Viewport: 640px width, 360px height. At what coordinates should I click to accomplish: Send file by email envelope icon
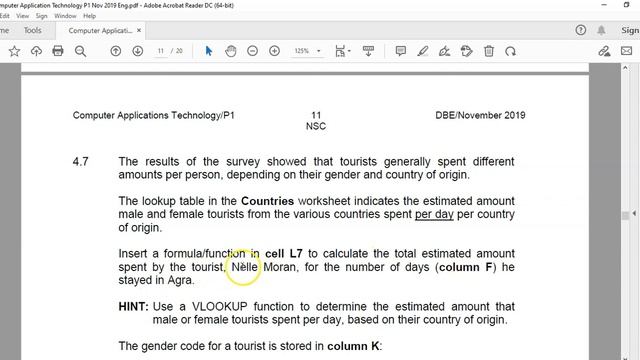[627, 51]
